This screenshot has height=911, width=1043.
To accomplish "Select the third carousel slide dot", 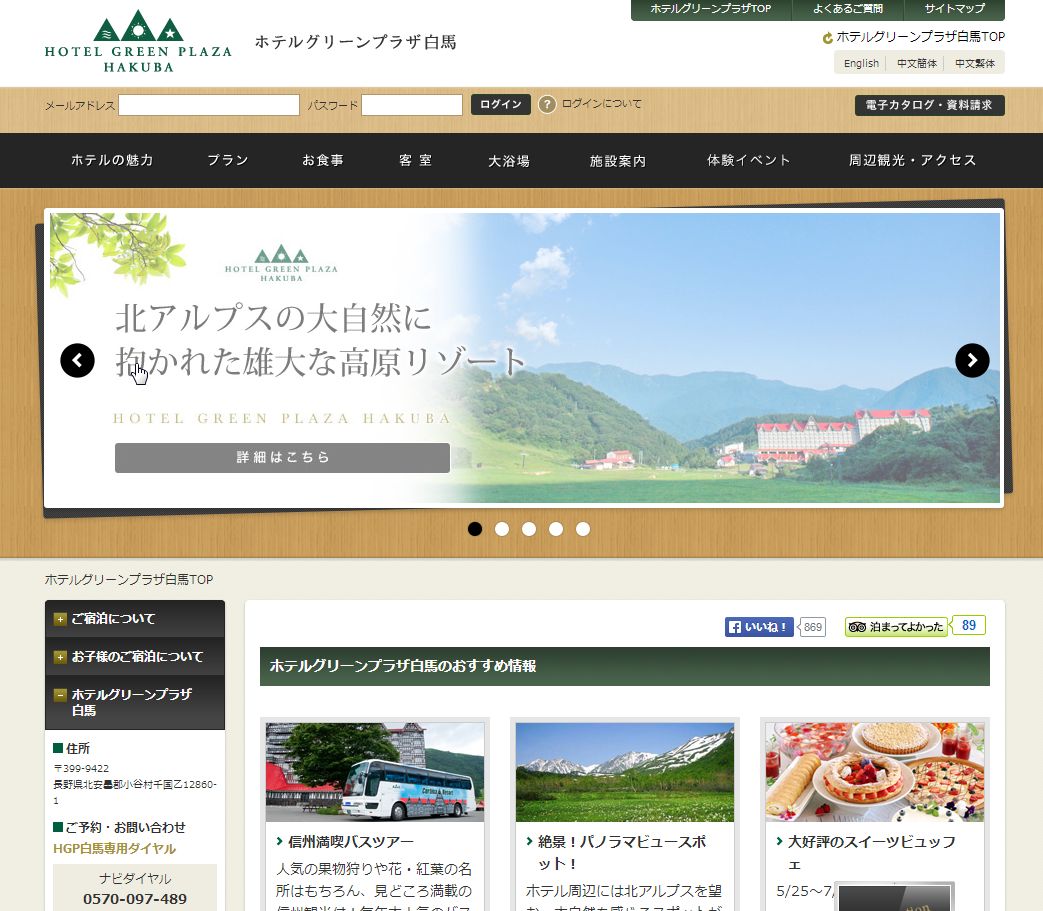I will [529, 529].
